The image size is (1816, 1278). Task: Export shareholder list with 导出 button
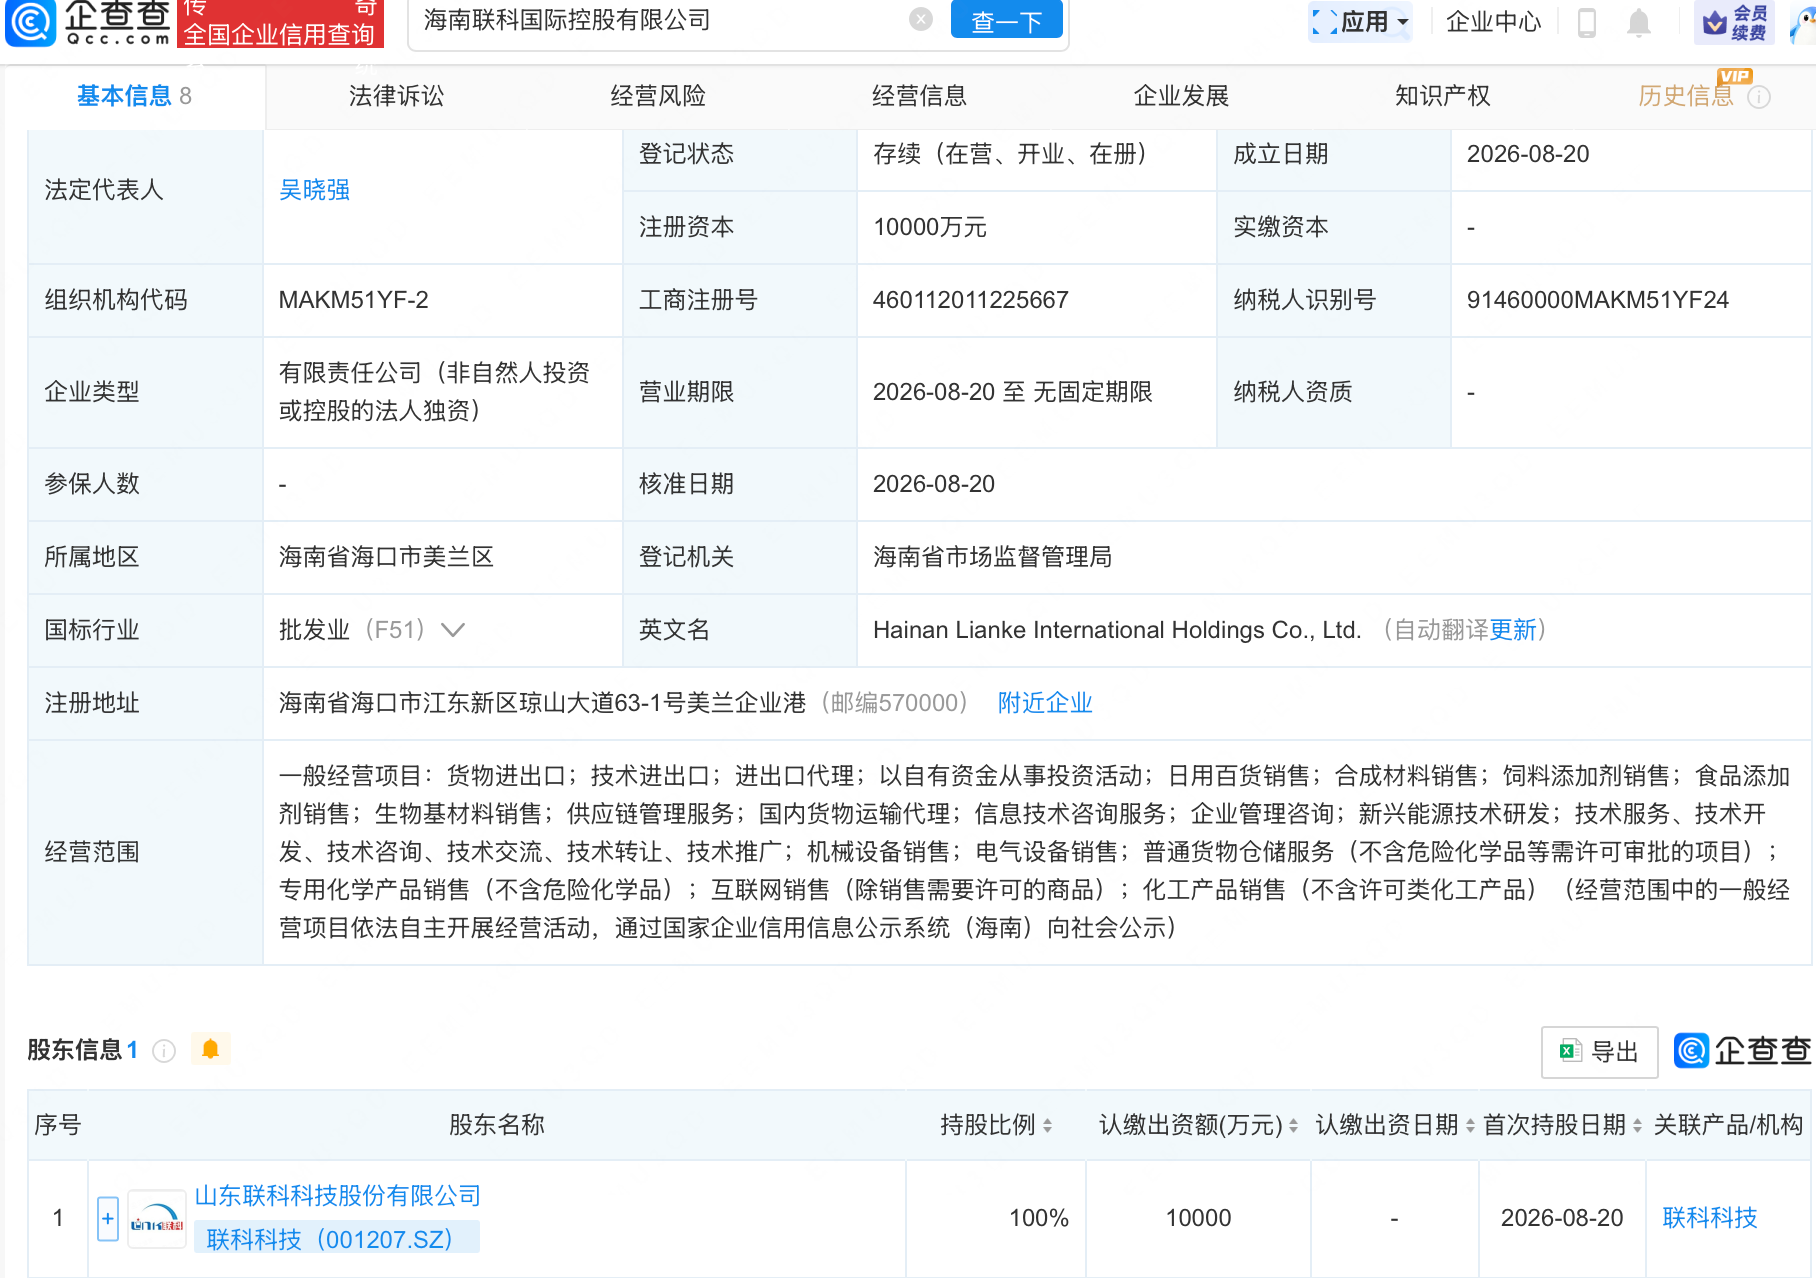(x=1599, y=1052)
